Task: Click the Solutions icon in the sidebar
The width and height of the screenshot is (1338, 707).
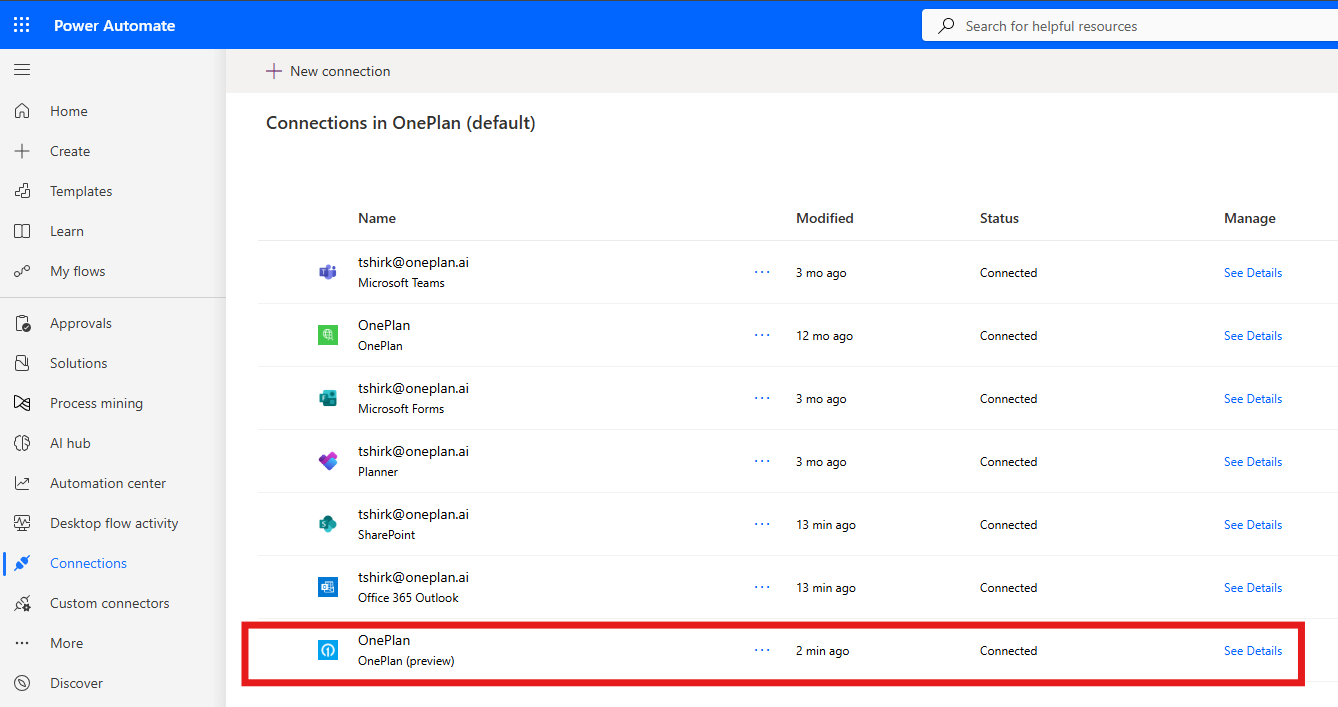Action: [22, 363]
